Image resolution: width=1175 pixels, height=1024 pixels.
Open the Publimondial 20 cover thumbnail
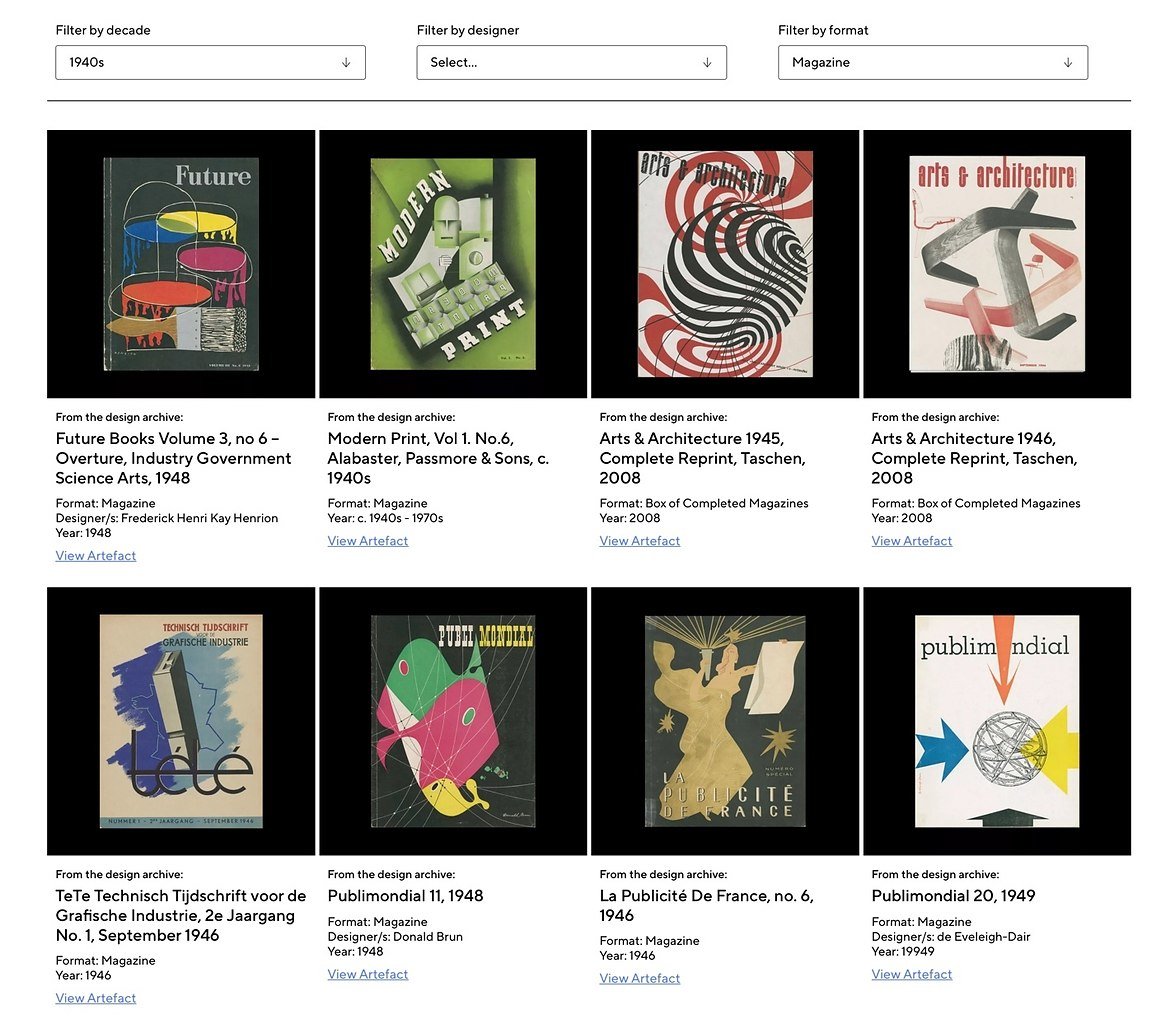[x=997, y=721]
